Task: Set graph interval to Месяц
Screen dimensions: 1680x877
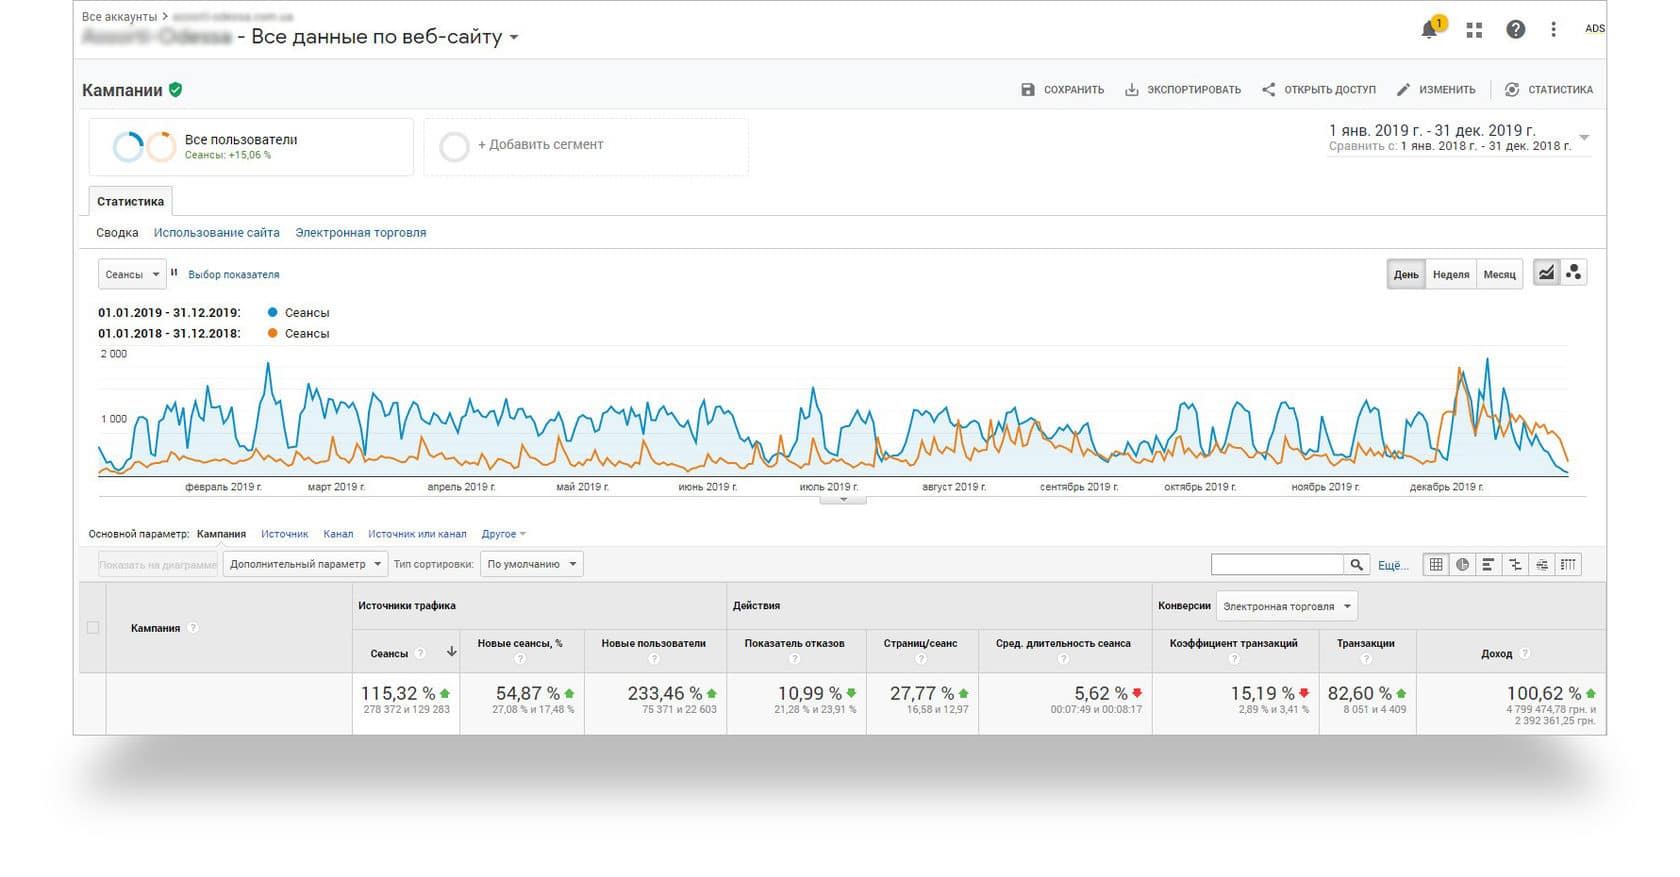Action: coord(1499,274)
